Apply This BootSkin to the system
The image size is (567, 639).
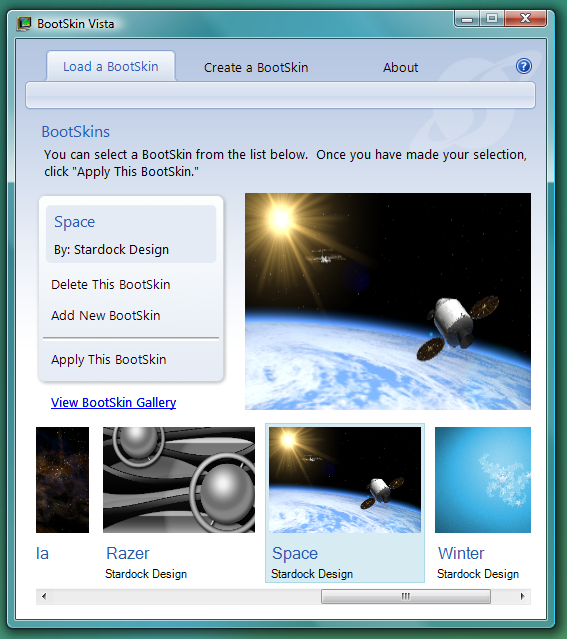108,359
